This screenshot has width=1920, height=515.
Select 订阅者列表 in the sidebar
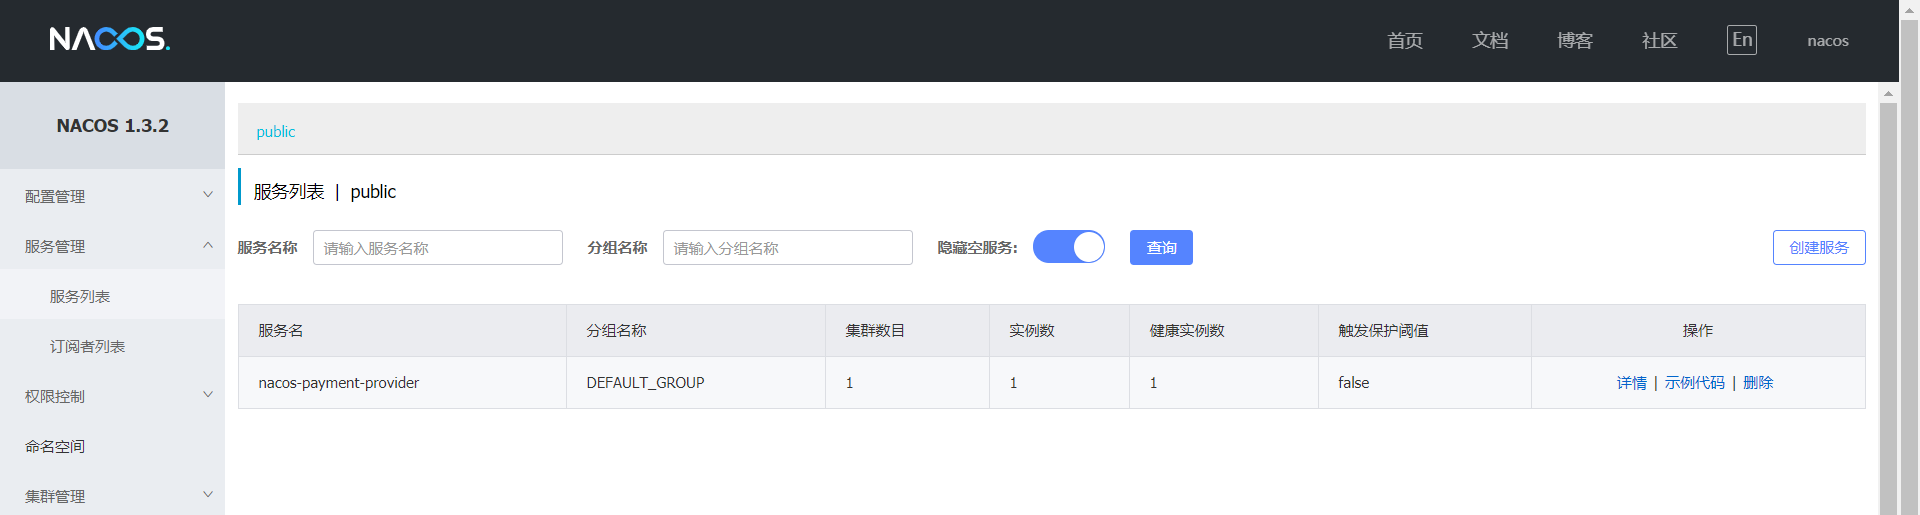(112, 346)
